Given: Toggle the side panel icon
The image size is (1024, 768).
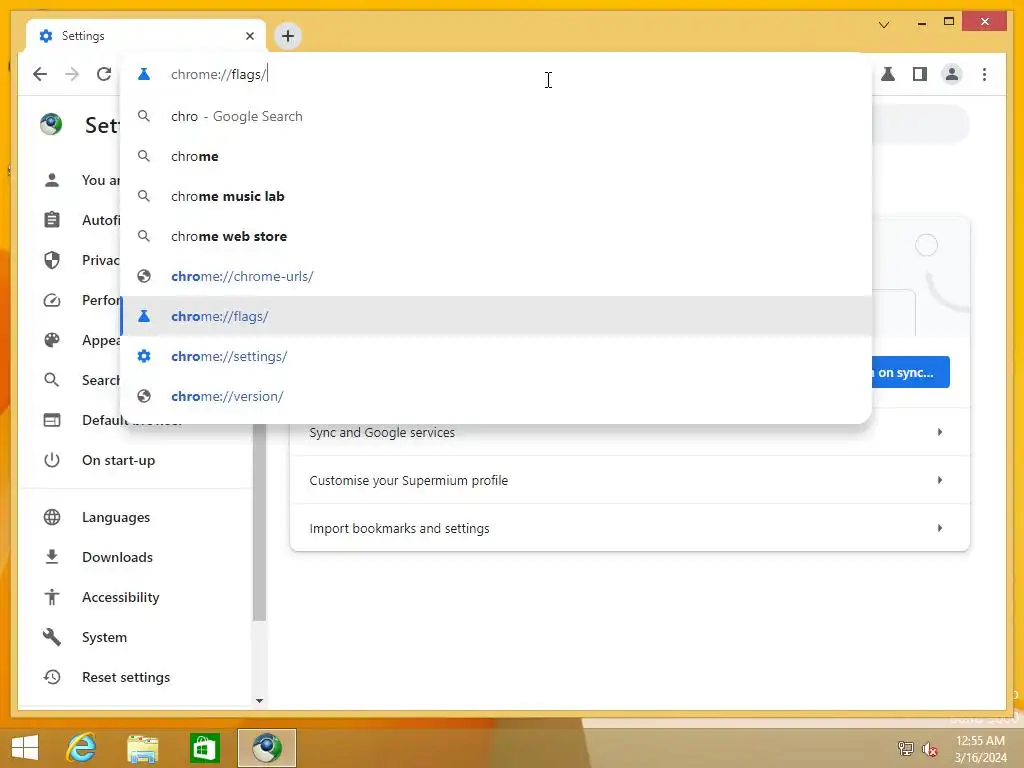Looking at the screenshot, I should (920, 74).
